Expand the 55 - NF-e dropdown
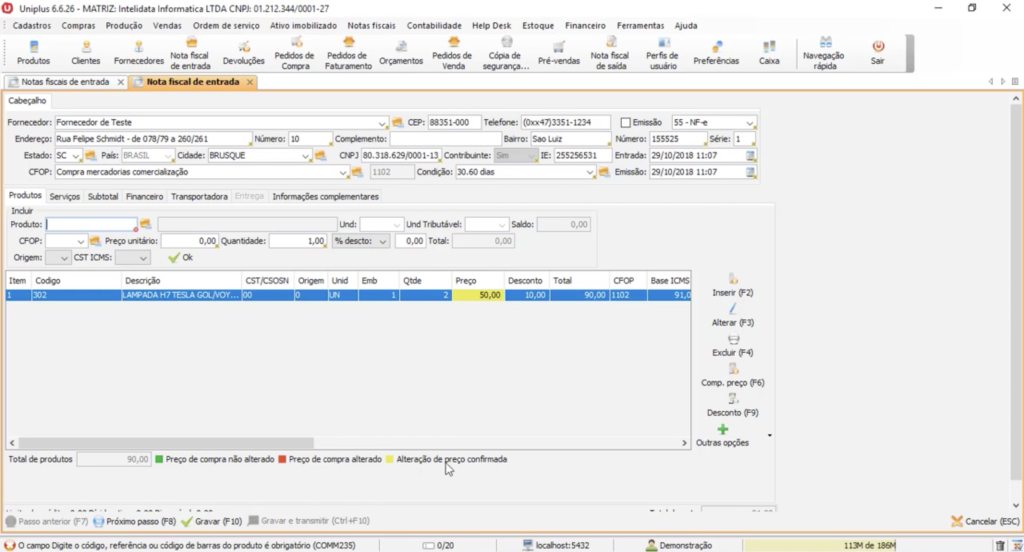Image resolution: width=1024 pixels, height=552 pixels. 750,122
